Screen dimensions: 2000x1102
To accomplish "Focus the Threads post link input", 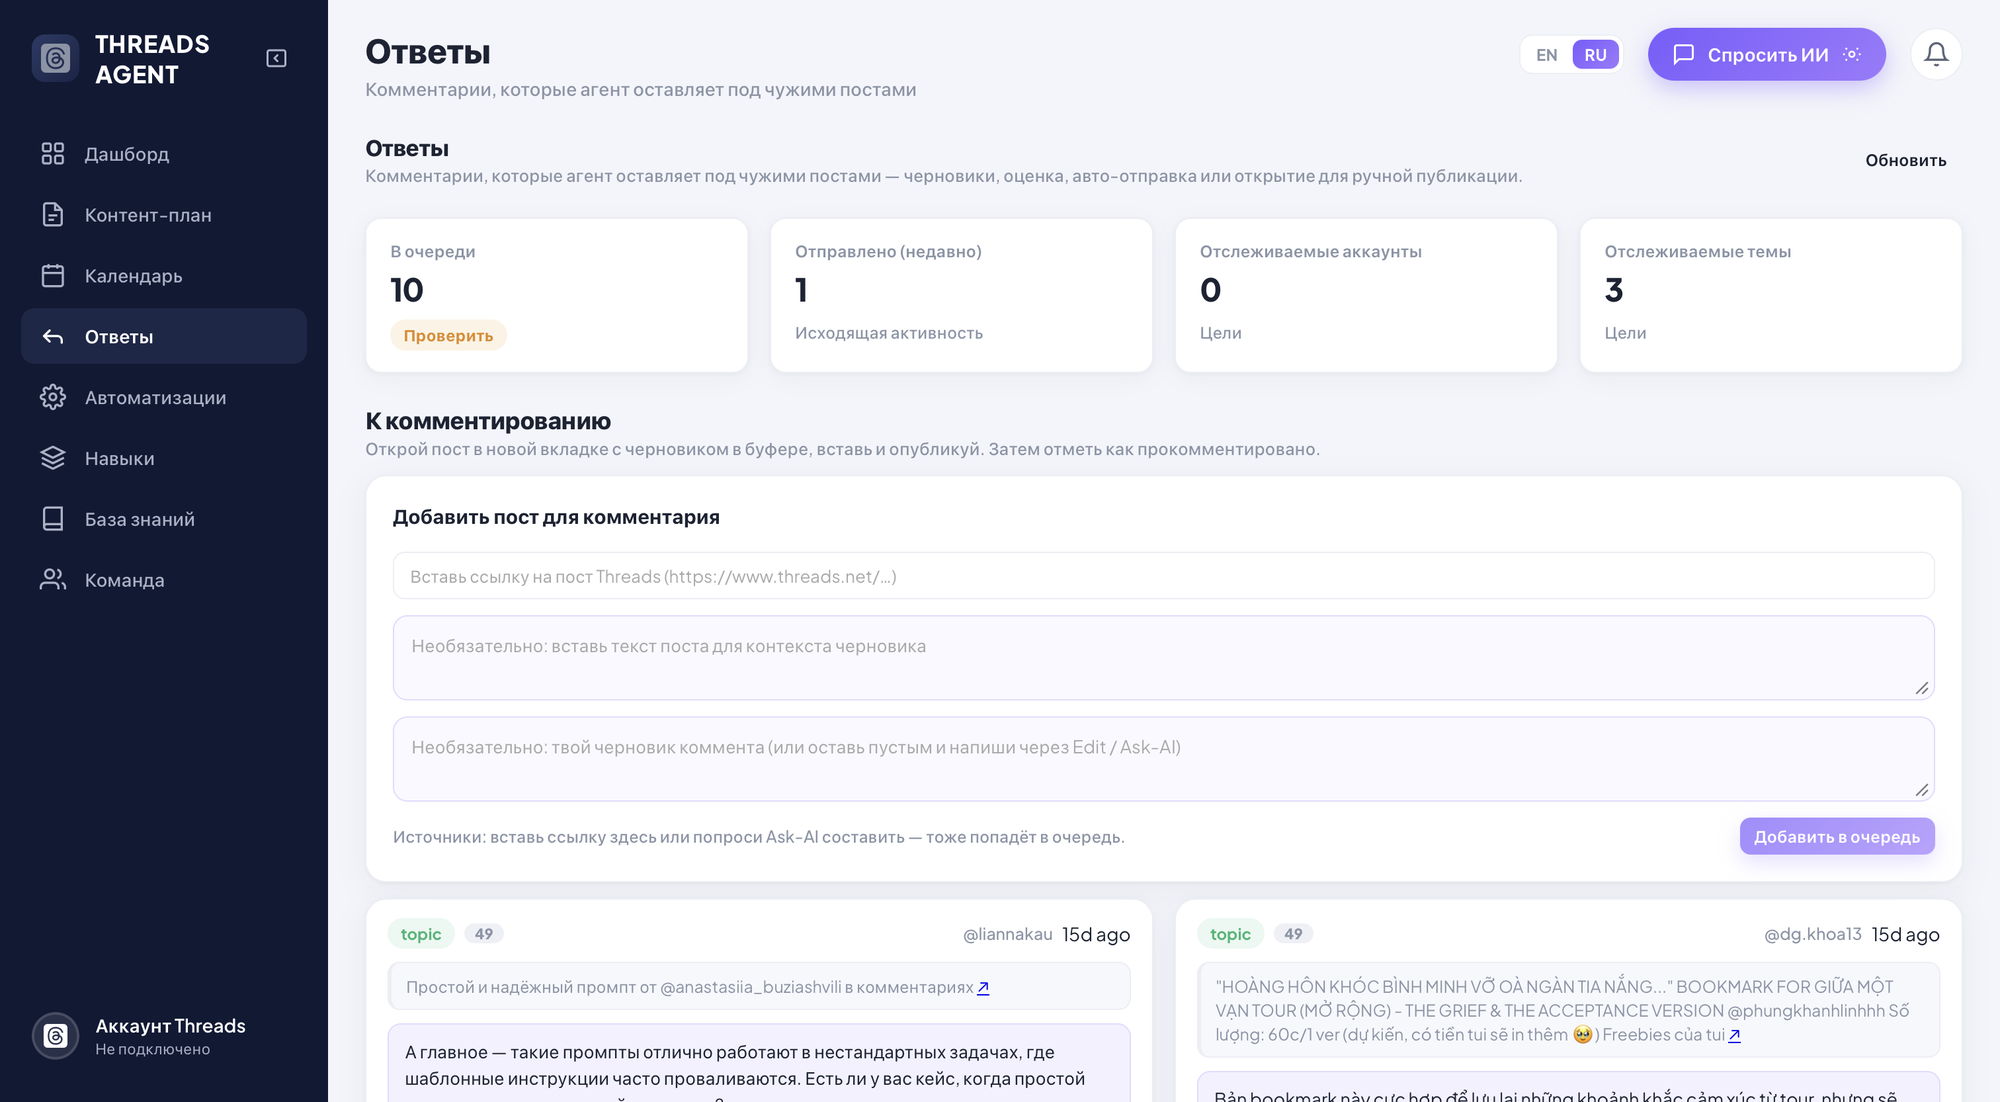I will (1163, 576).
